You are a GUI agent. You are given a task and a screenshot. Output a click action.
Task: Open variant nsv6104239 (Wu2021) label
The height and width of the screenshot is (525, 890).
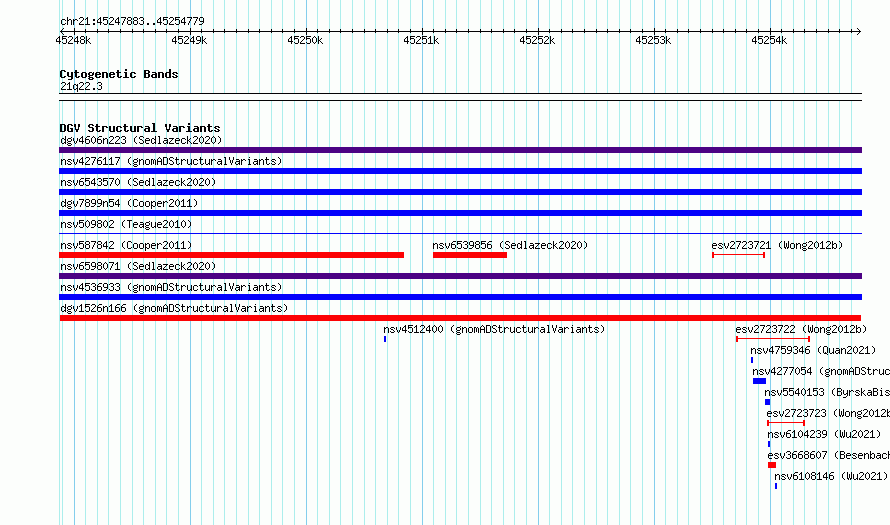click(824, 434)
